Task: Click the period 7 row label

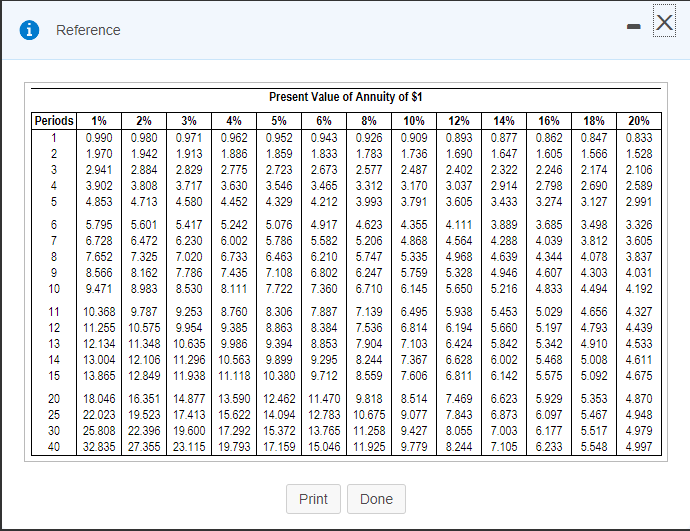Action: click(54, 241)
